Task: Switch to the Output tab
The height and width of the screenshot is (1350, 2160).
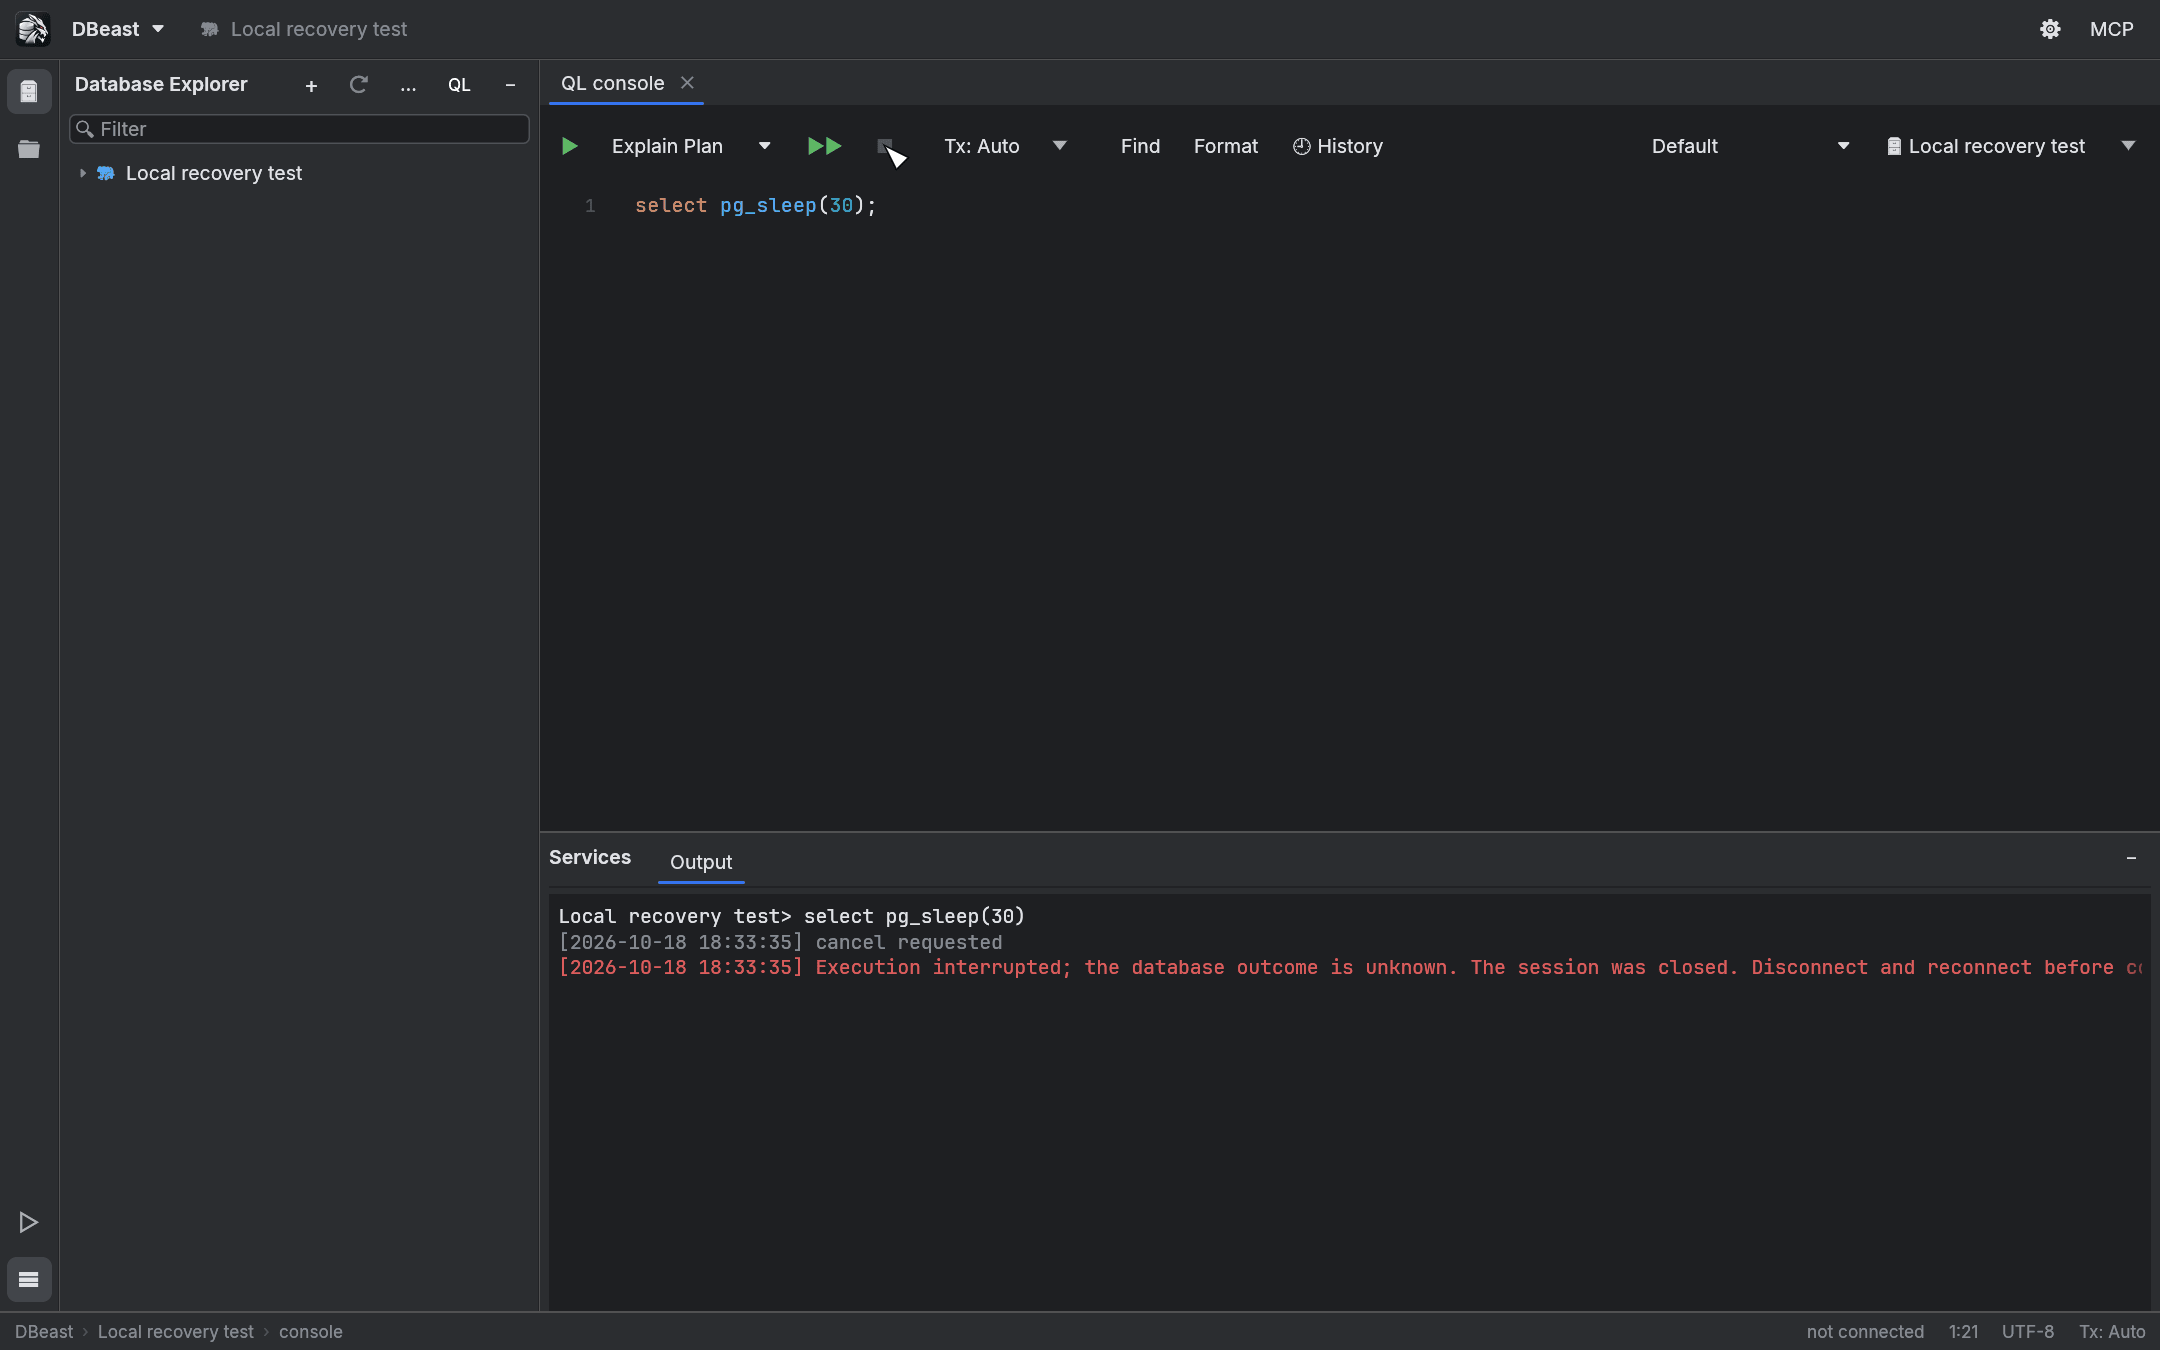Action: click(700, 862)
